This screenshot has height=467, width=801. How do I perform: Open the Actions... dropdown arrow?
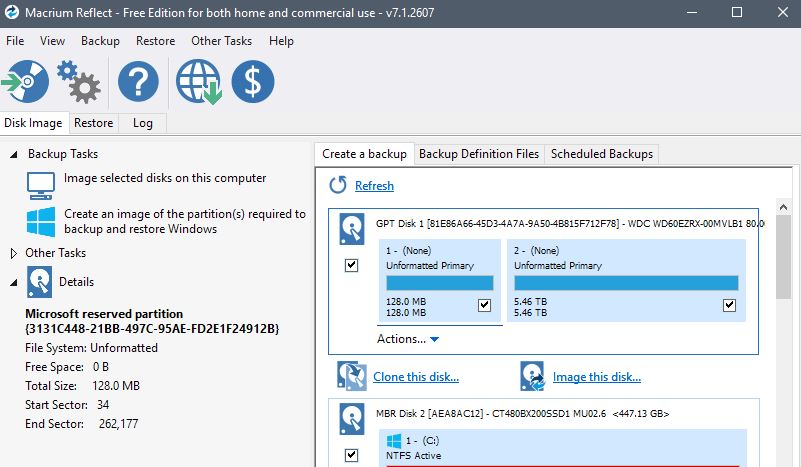(435, 339)
